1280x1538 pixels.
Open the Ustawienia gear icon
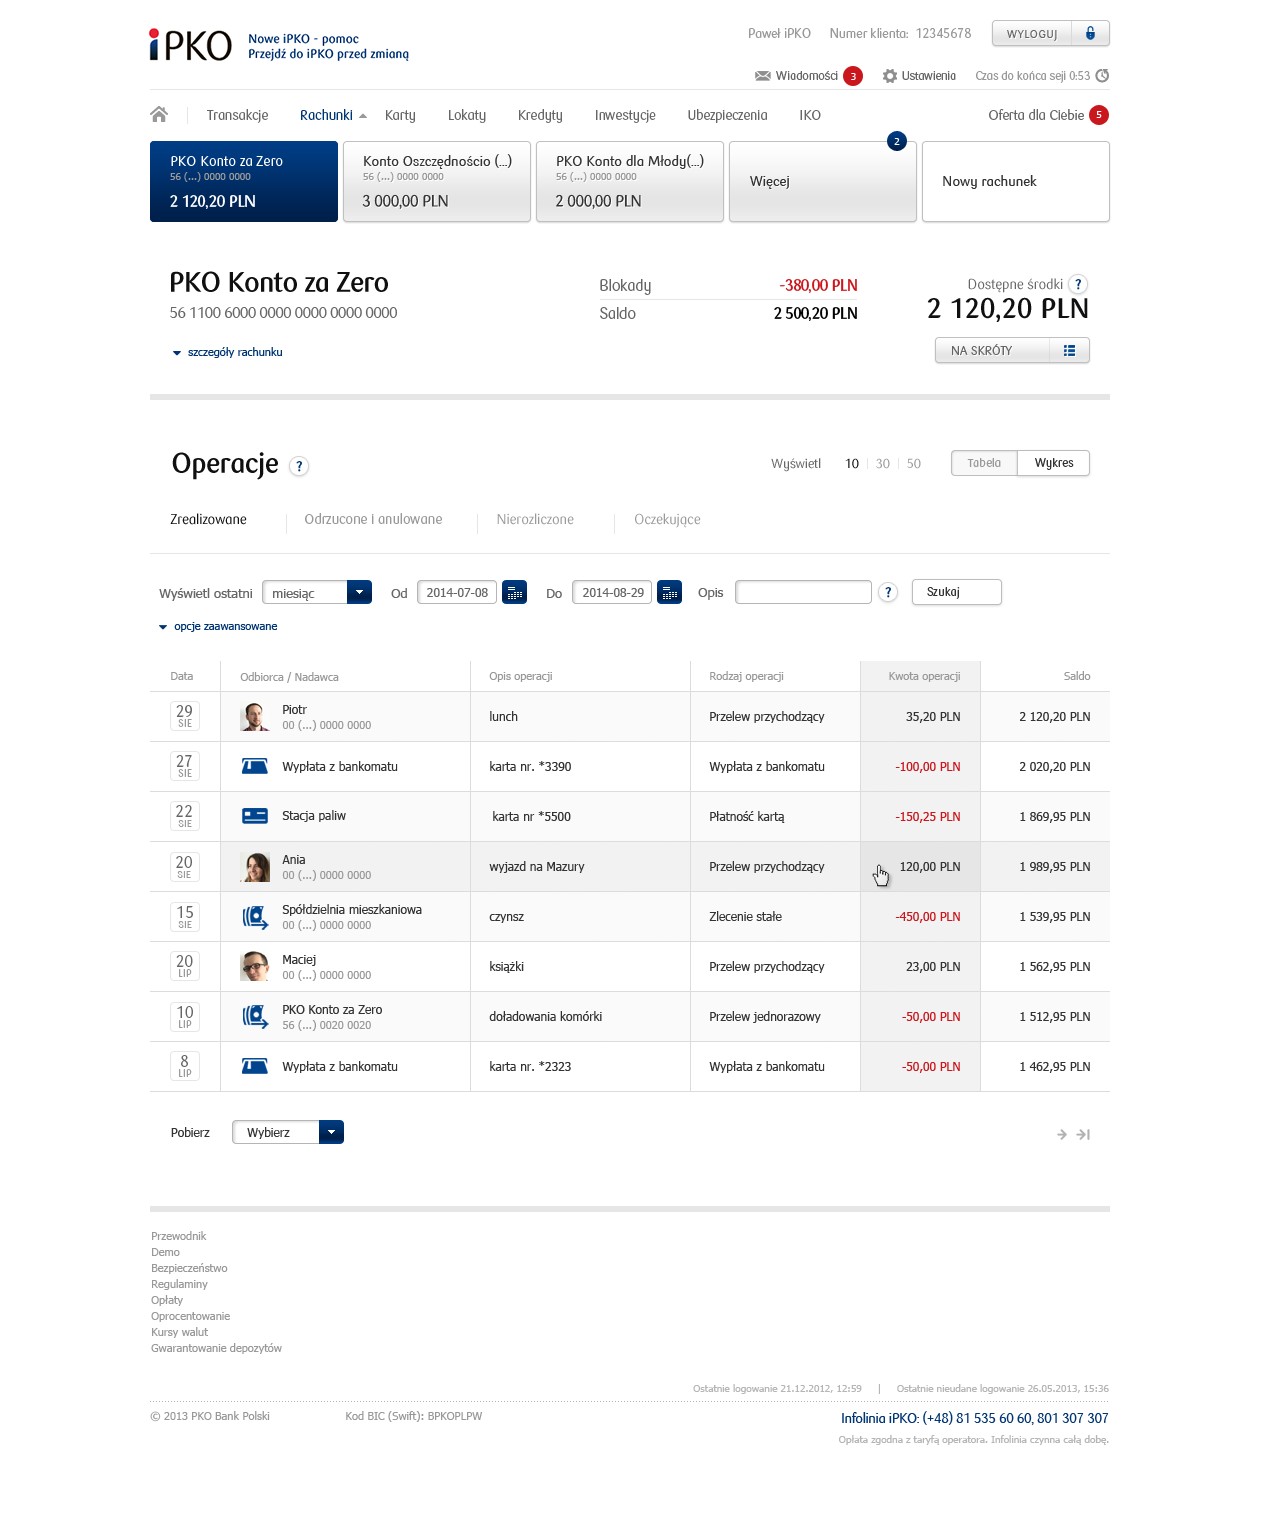890,76
